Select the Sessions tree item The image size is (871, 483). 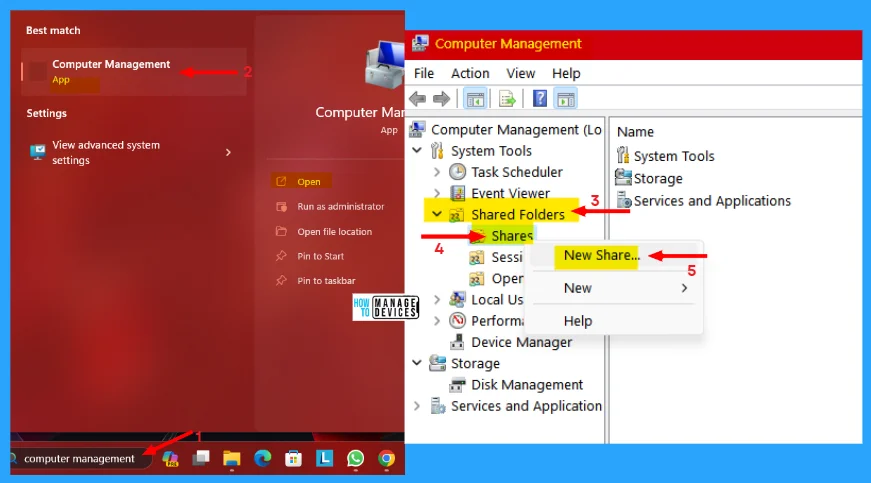[x=507, y=257]
